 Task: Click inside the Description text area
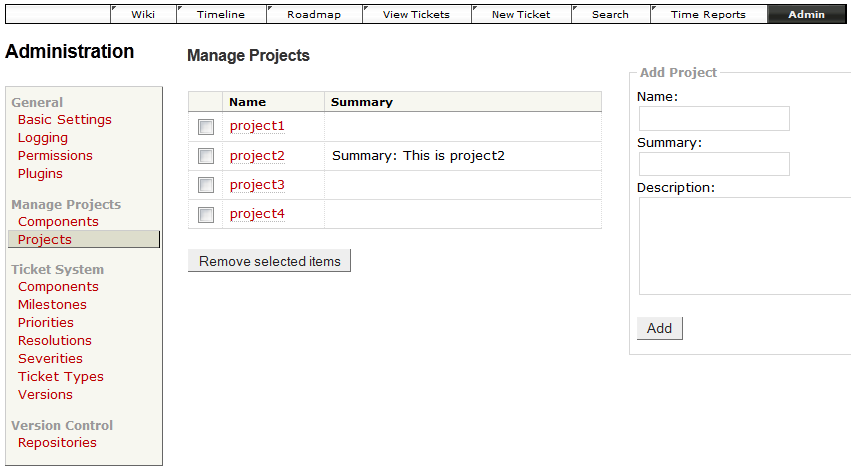(x=744, y=246)
